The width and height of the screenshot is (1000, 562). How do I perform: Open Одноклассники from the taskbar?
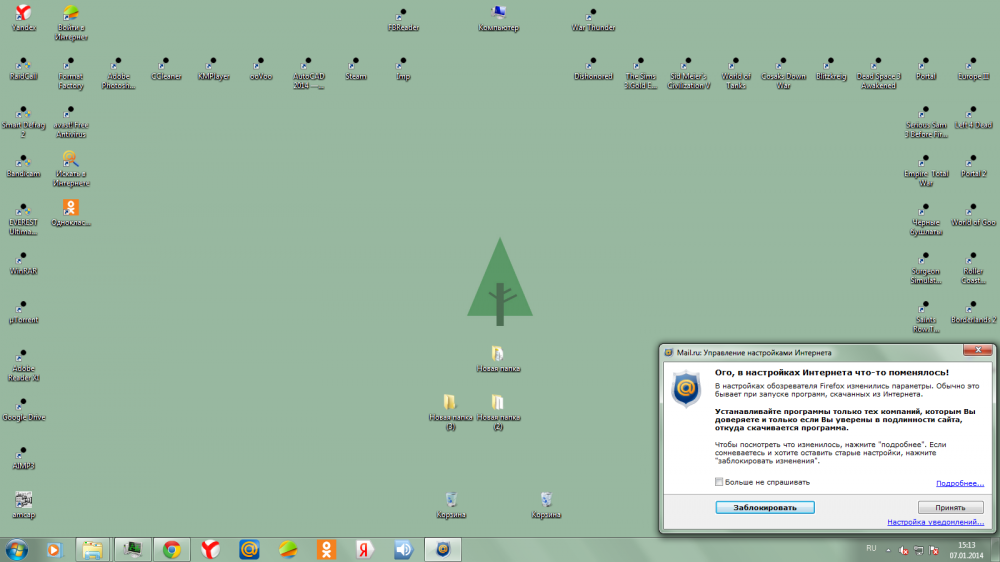[327, 549]
